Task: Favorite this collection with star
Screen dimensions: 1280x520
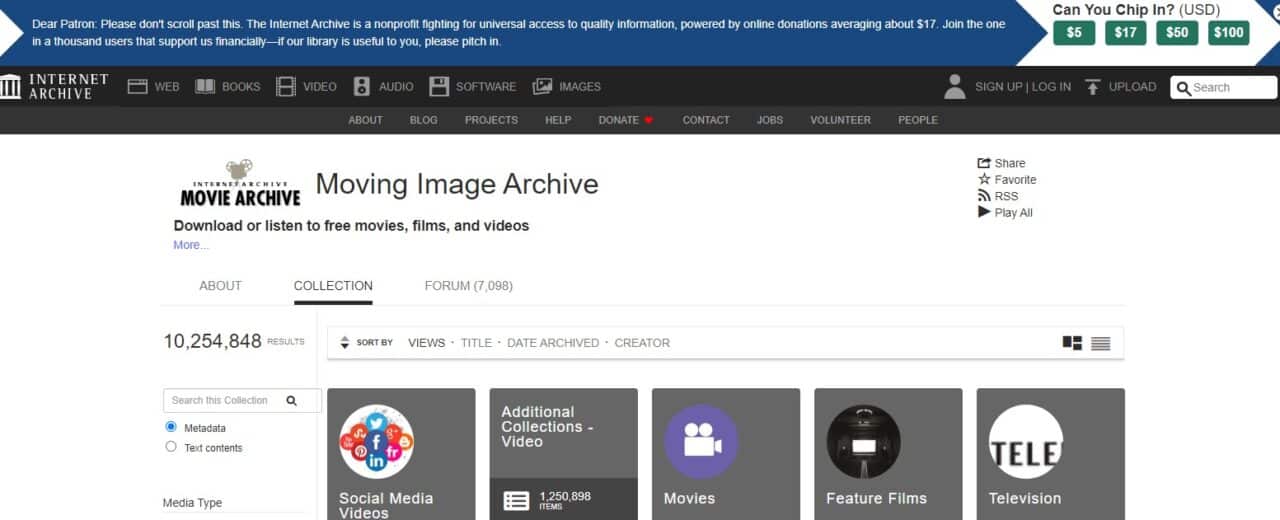Action: click(x=1007, y=180)
